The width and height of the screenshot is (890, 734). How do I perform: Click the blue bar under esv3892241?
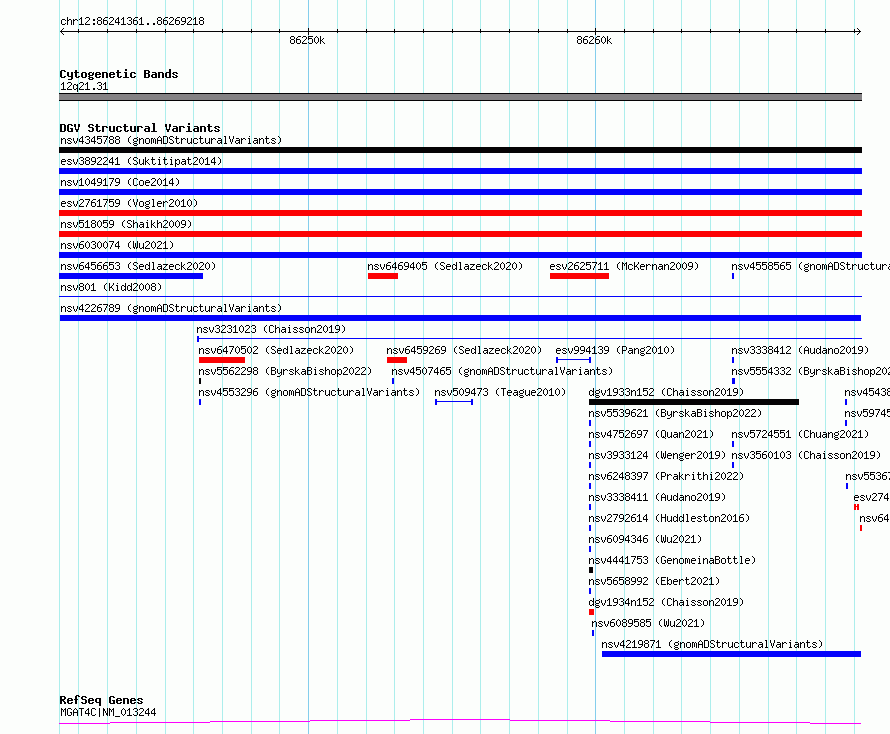pyautogui.click(x=460, y=171)
